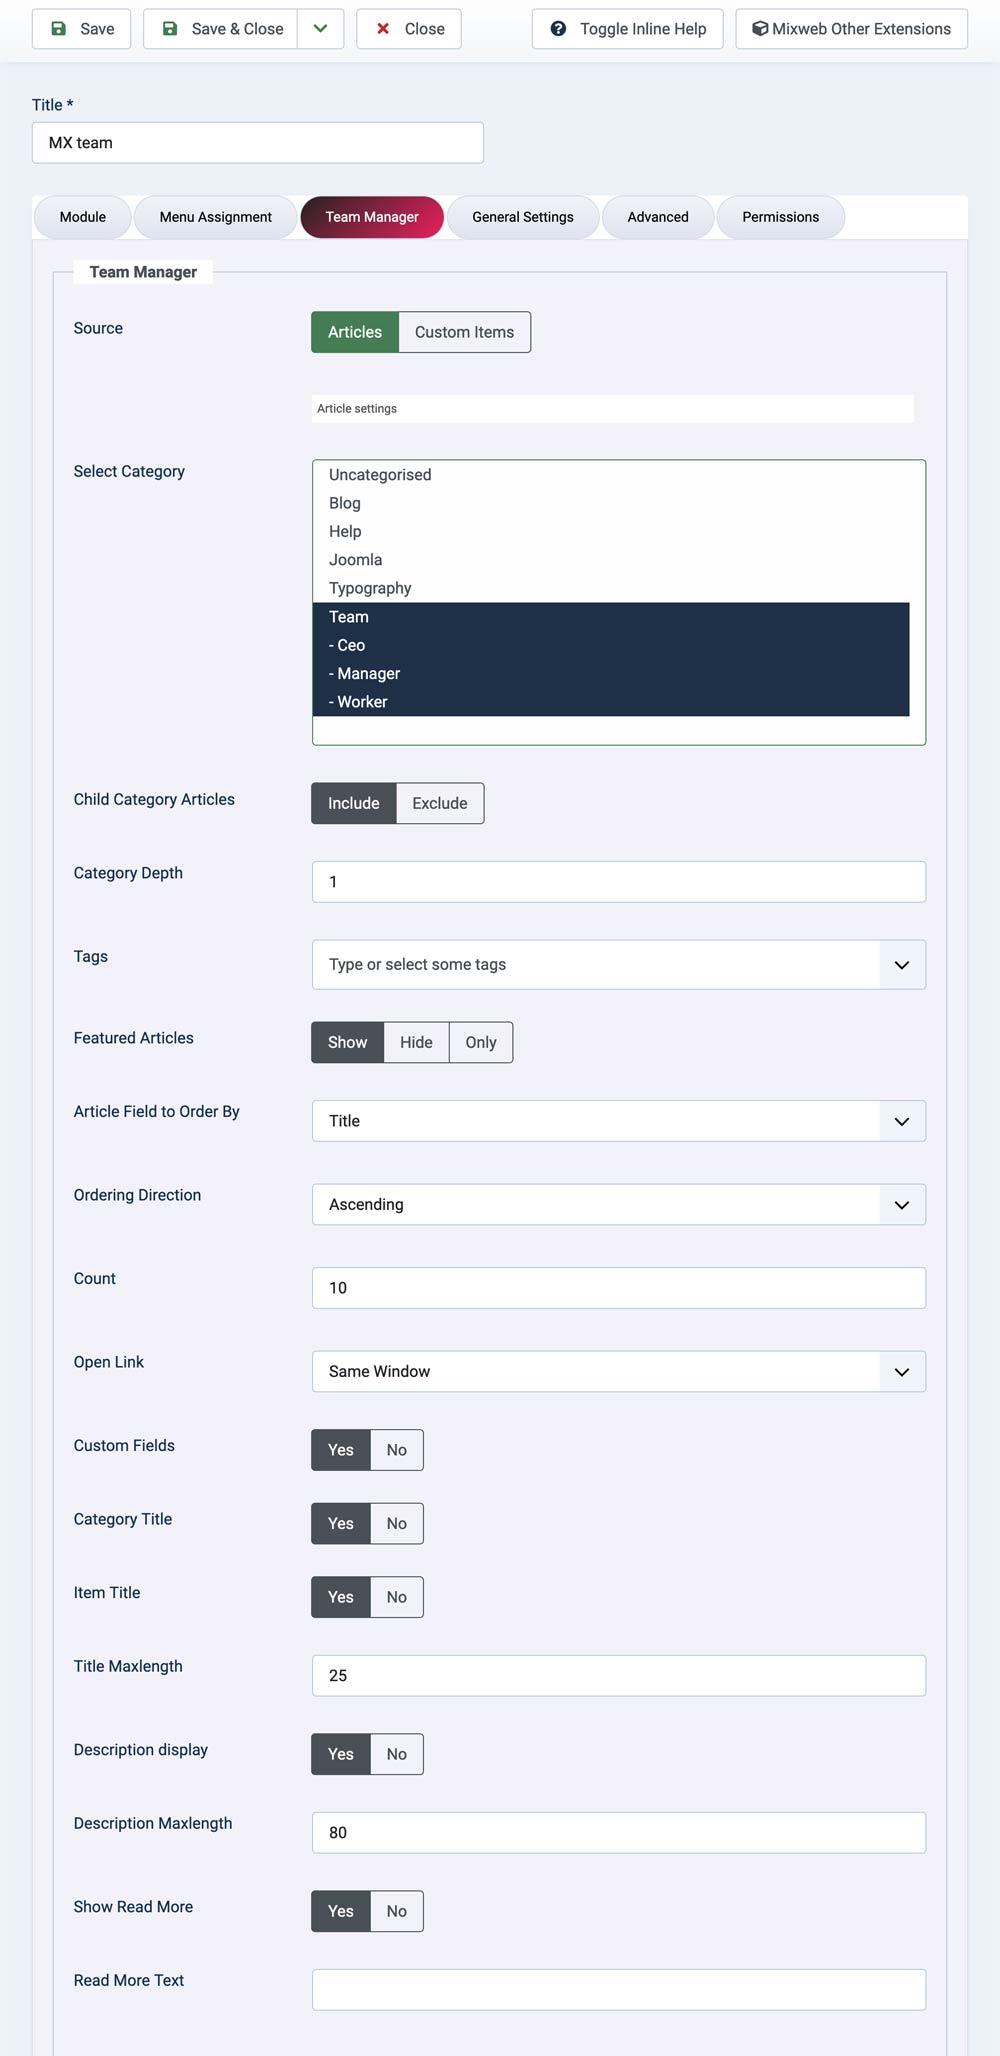Switch to the General Settings tab

[522, 217]
